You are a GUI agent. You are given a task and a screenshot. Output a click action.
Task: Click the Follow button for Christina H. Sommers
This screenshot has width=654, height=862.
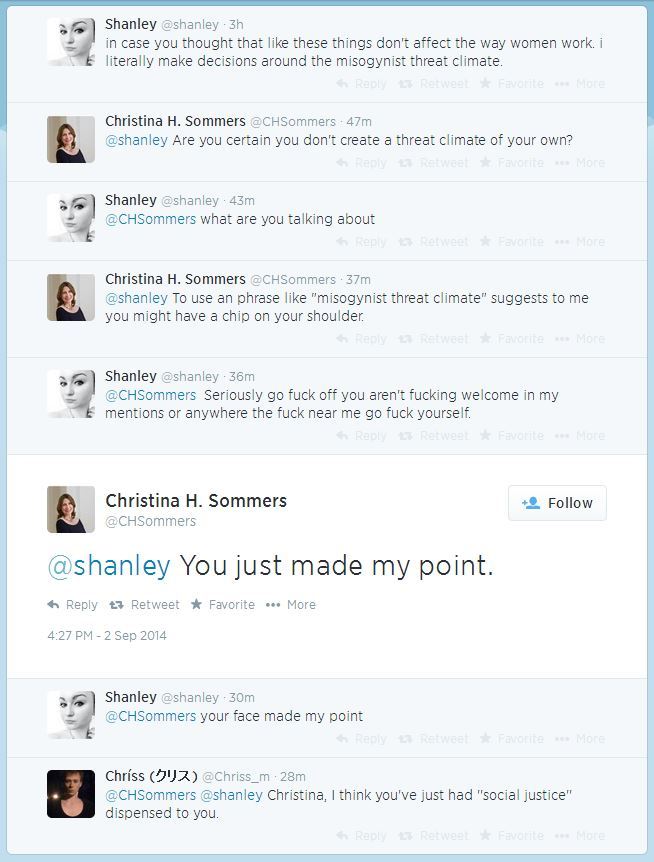[x=557, y=503]
